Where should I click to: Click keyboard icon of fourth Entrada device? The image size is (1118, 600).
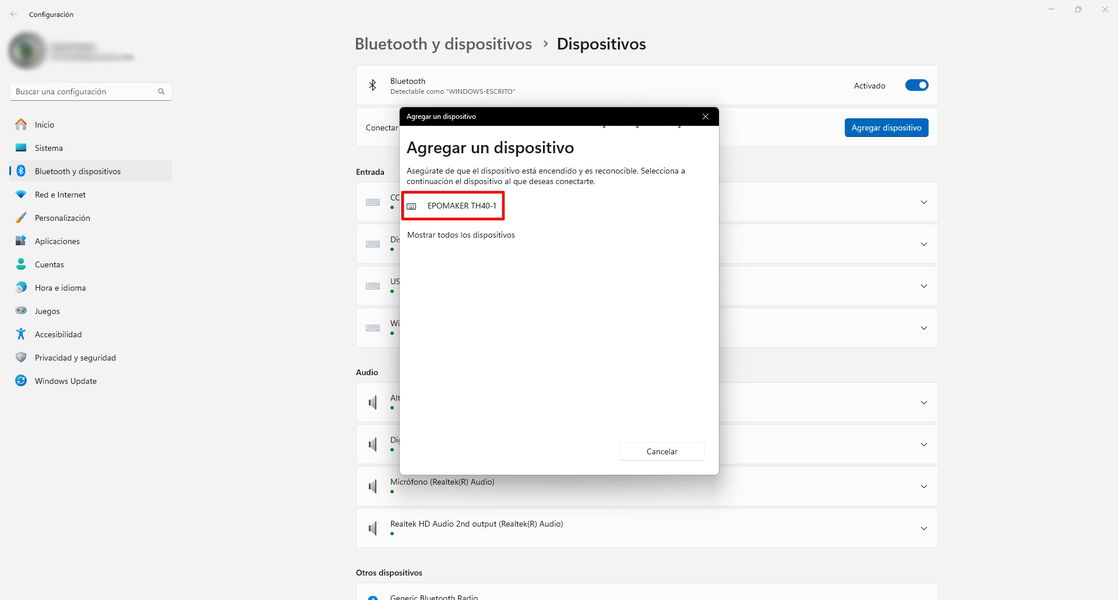[372, 329]
